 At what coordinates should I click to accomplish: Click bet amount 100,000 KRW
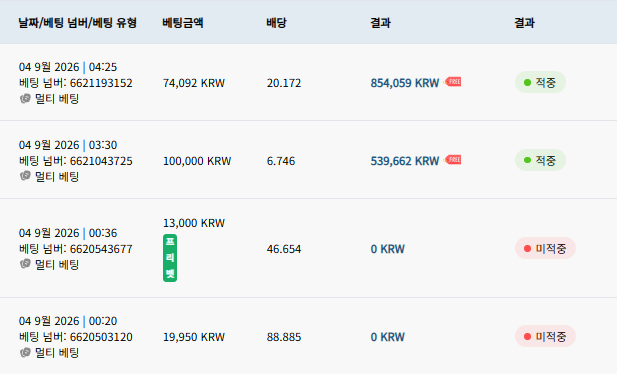[x=197, y=161]
